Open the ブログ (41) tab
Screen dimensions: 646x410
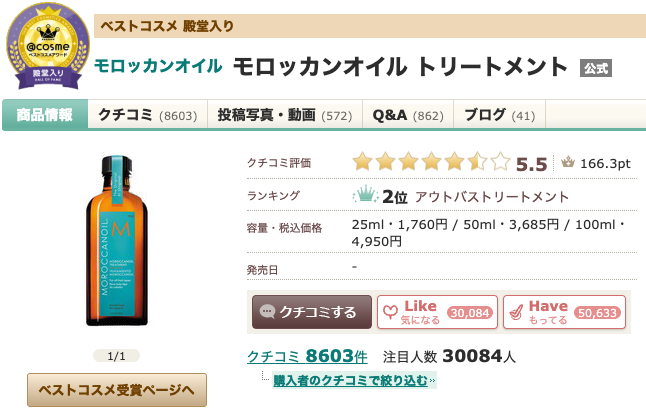click(500, 115)
